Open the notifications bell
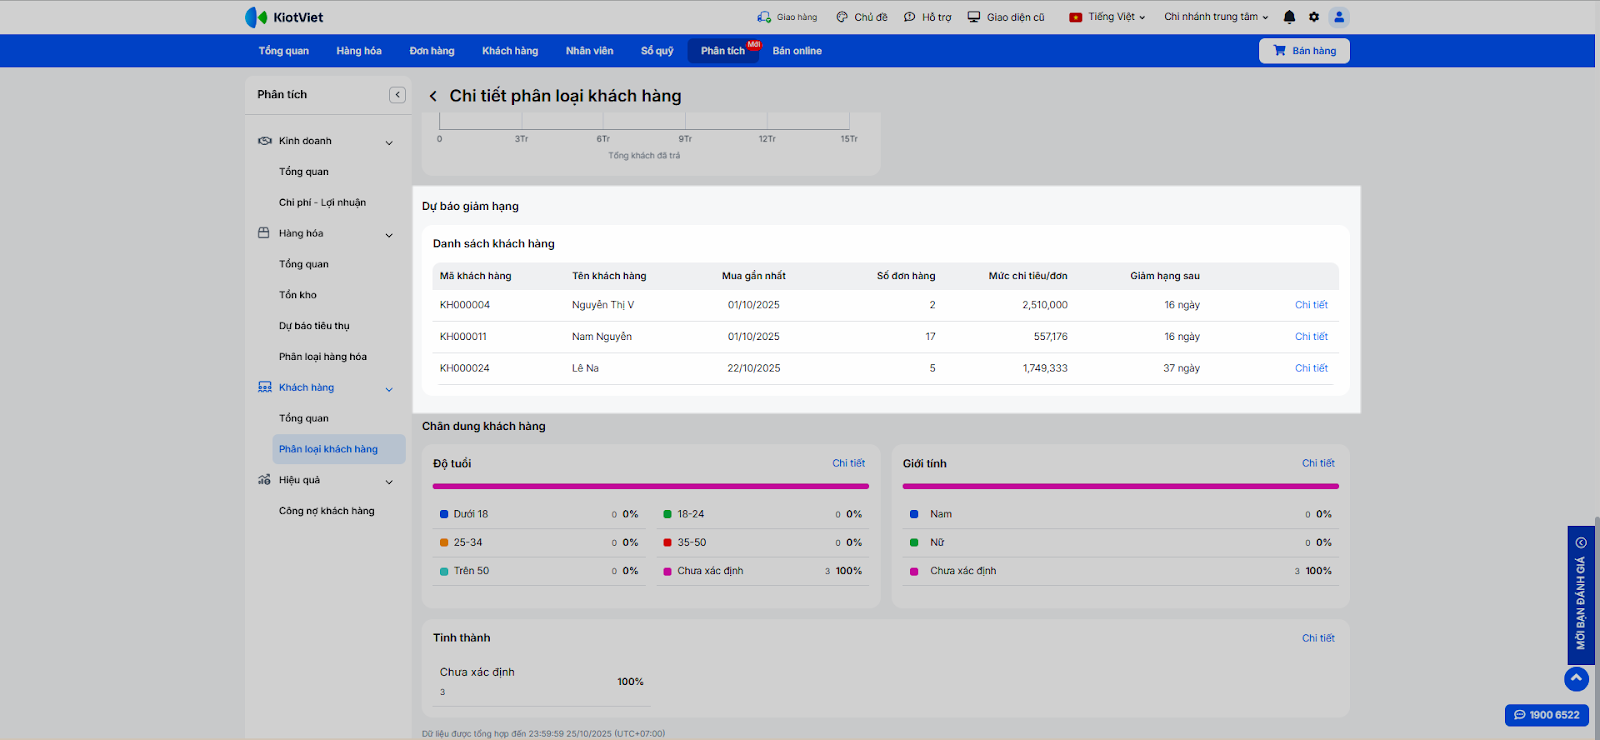Image resolution: width=1600 pixels, height=740 pixels. click(1289, 17)
